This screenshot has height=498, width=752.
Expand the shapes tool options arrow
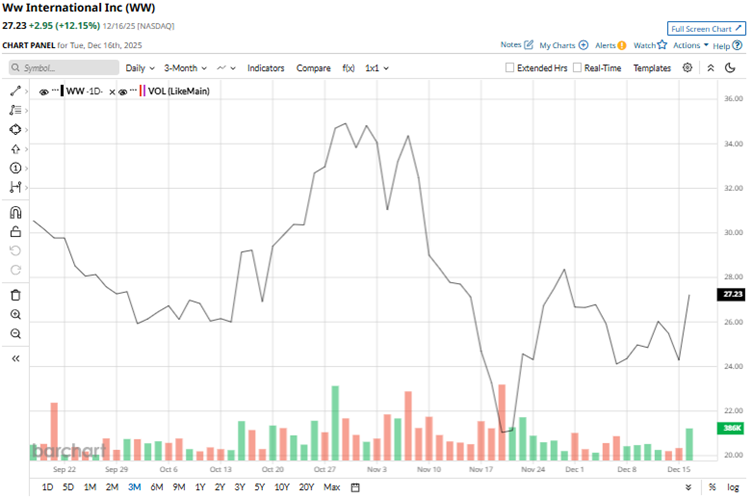[26, 130]
